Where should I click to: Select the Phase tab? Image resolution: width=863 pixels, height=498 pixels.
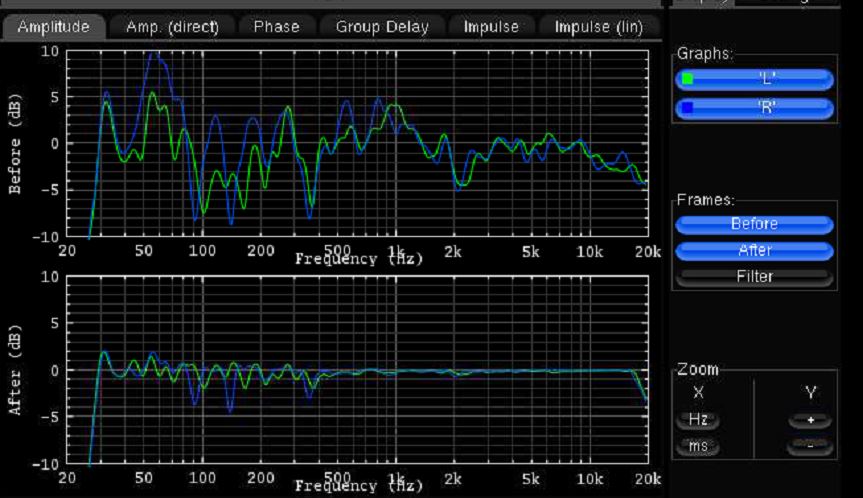[x=276, y=27]
